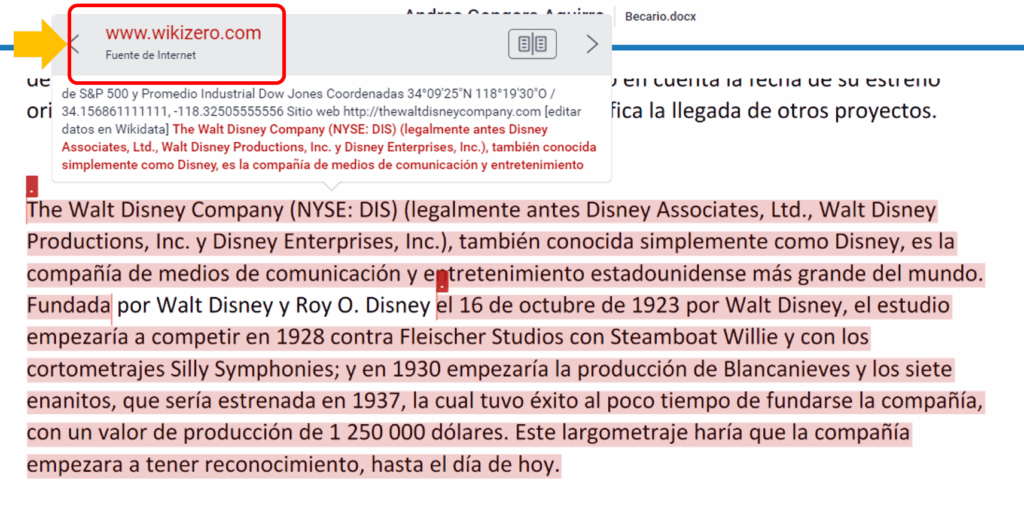This screenshot has height=511, width=1024.
Task: Open side-by-side text comparison view icon
Action: click(532, 44)
